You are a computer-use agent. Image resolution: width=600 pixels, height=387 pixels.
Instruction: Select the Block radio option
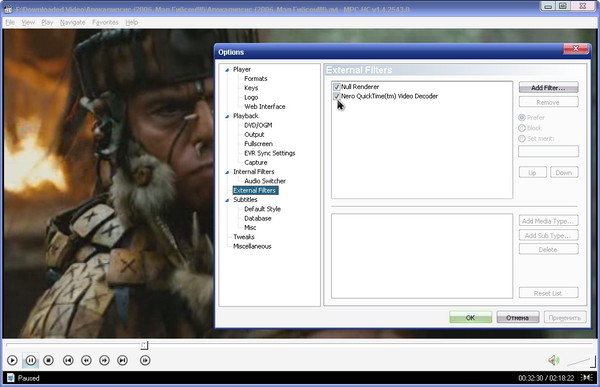[522, 128]
